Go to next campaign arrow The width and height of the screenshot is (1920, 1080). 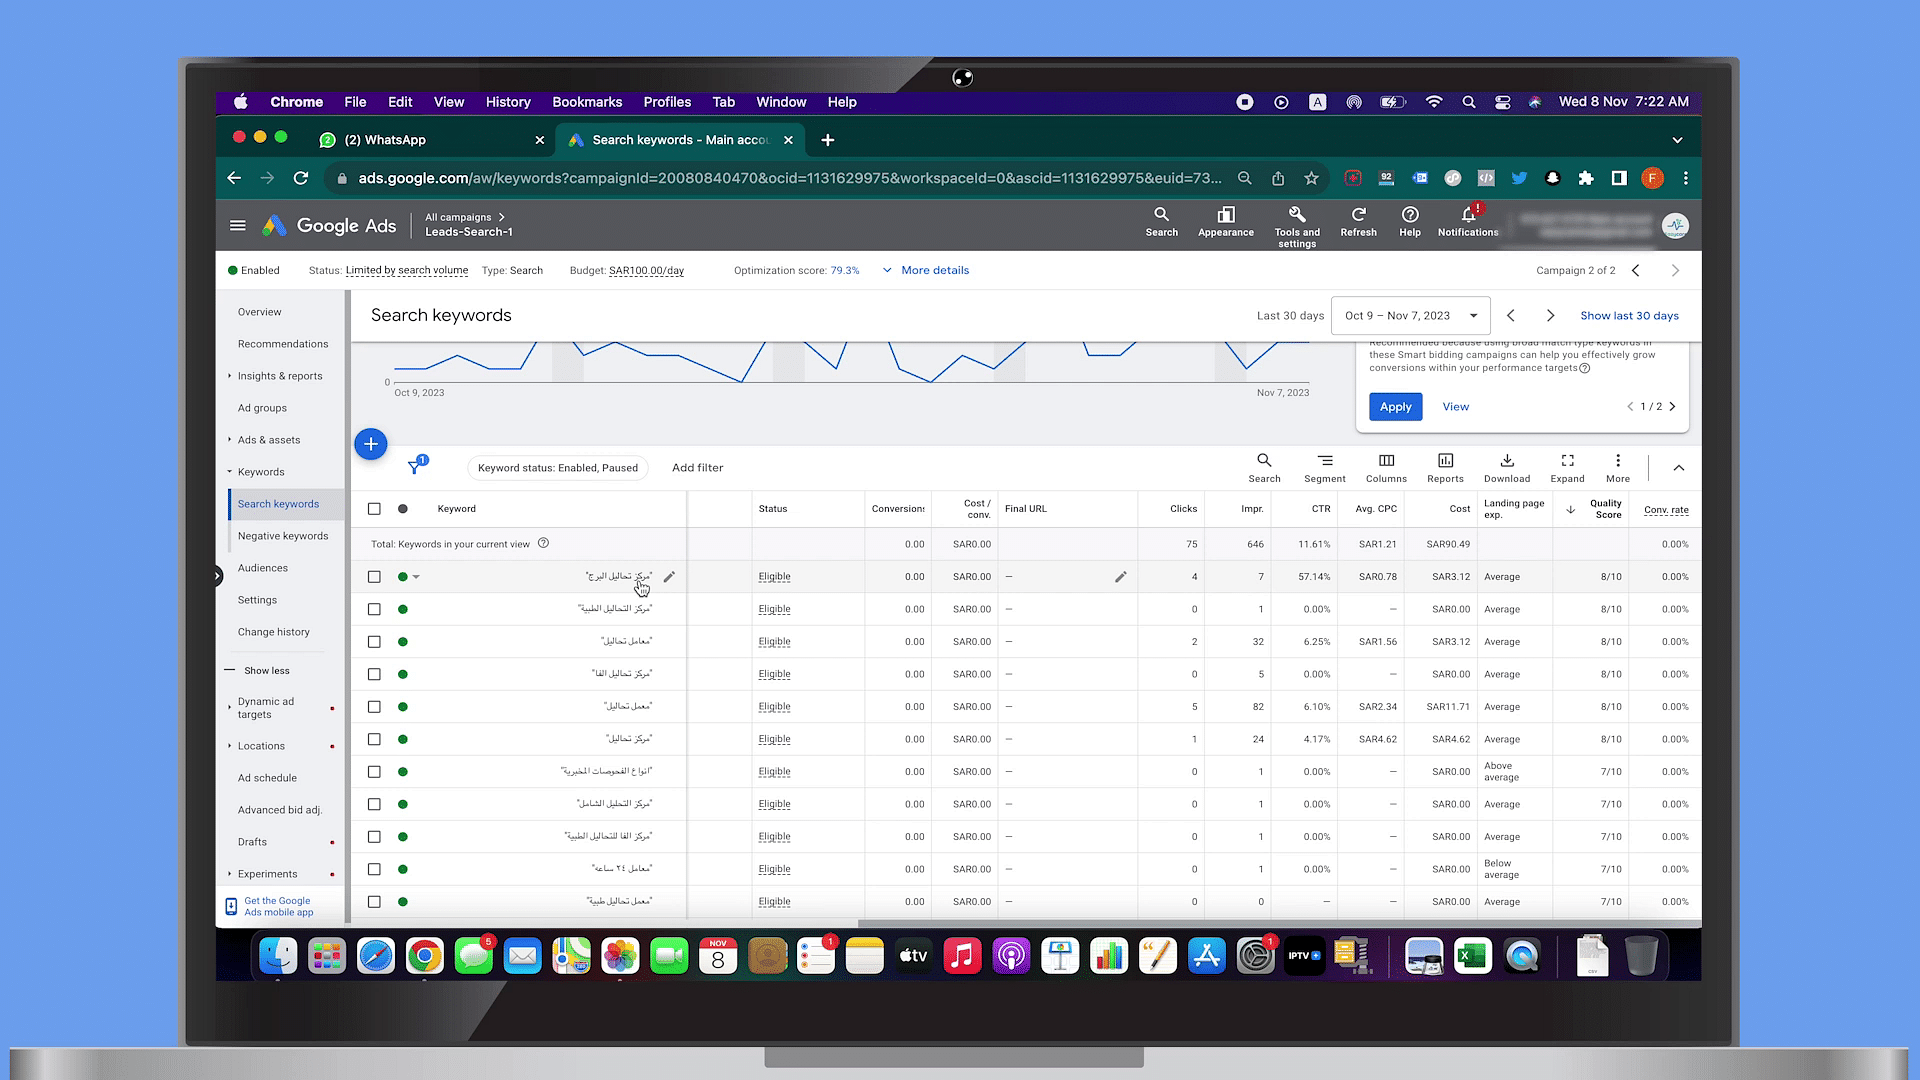(x=1675, y=270)
